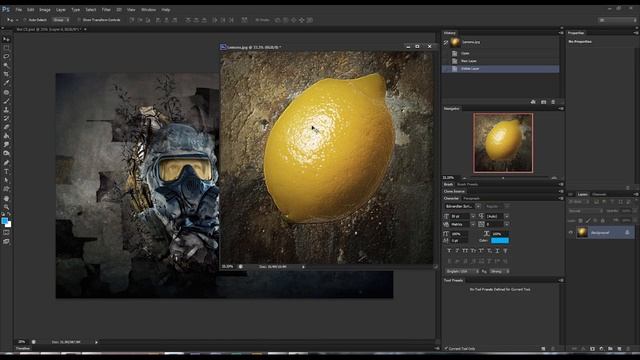Screen dimensions: 640x360
Task: Hide the Background layer eye icon
Action: (x=571, y=233)
